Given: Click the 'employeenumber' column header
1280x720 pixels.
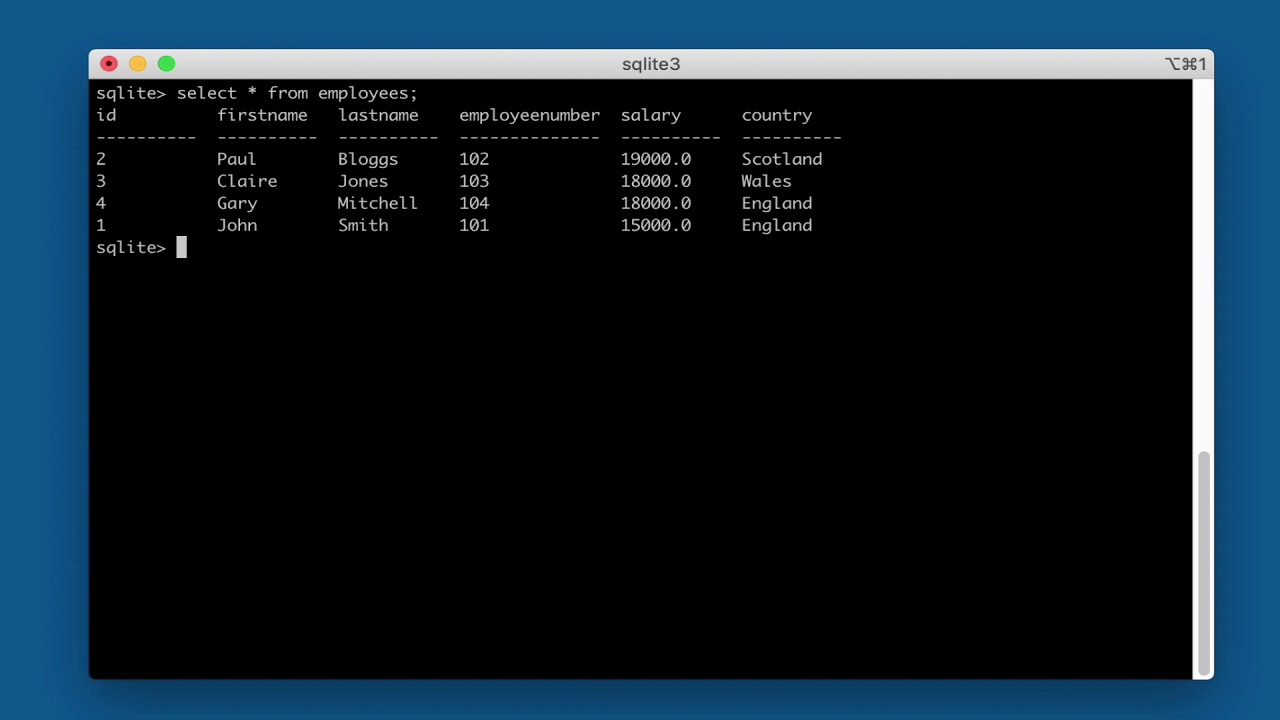Looking at the screenshot, I should click(x=530, y=116).
